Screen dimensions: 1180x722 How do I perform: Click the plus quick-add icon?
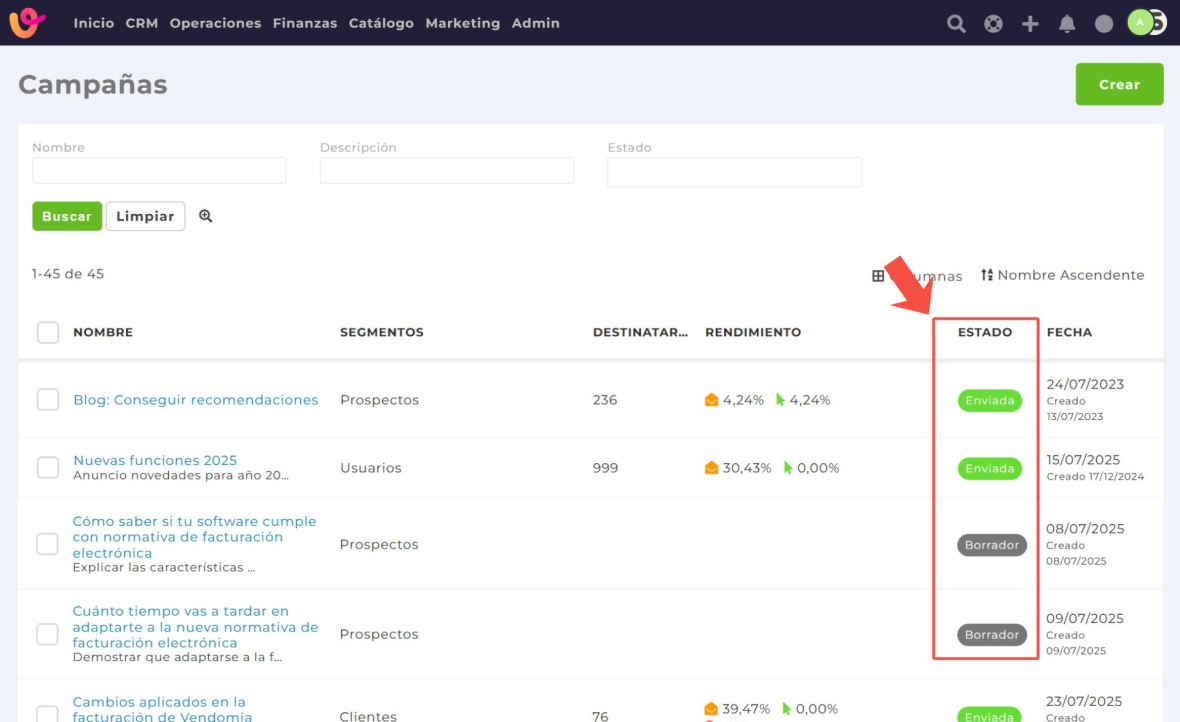[x=1030, y=24]
